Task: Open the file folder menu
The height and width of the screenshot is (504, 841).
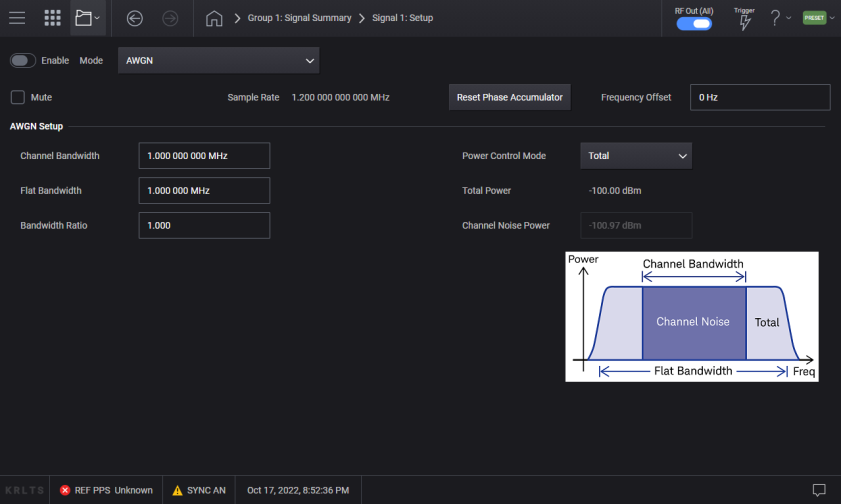Action: click(87, 18)
